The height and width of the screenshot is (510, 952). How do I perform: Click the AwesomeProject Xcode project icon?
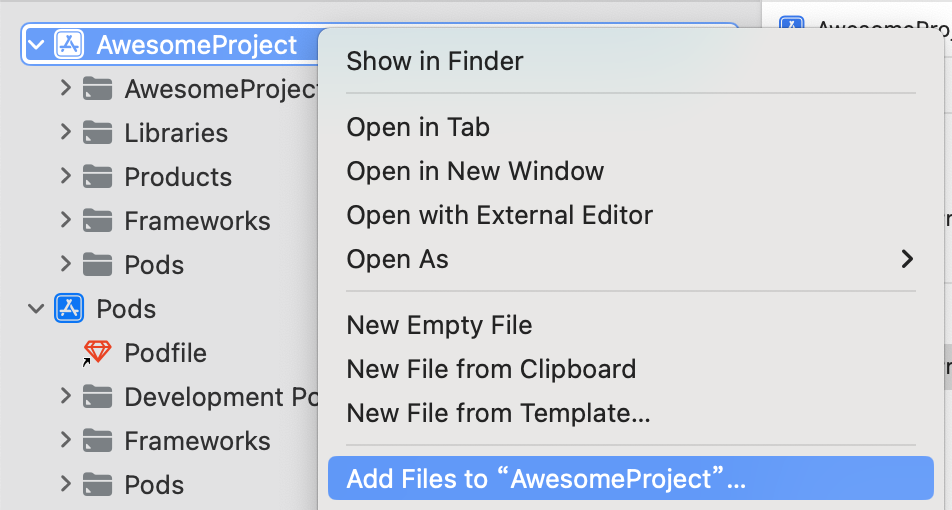pyautogui.click(x=69, y=45)
